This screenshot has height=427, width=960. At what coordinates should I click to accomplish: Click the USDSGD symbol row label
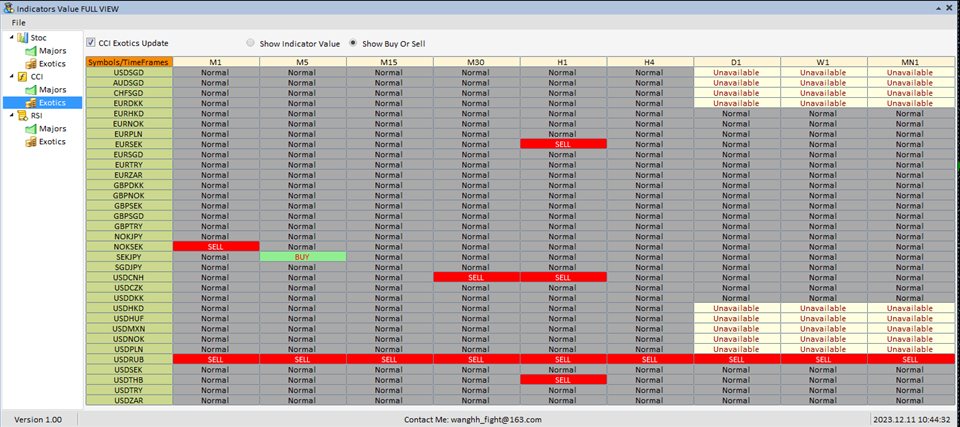click(x=129, y=72)
